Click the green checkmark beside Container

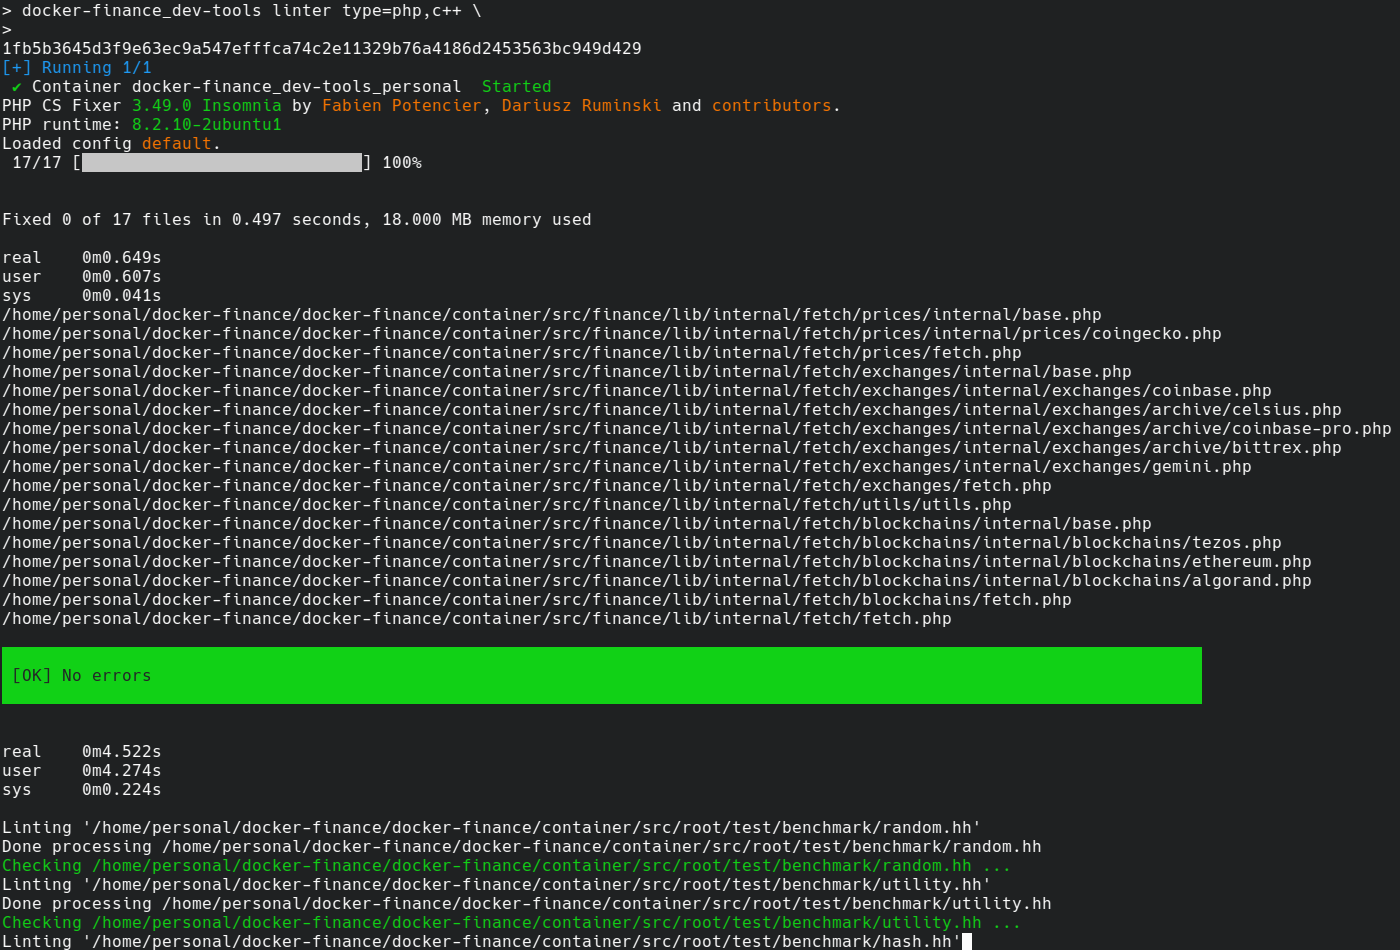click(17, 87)
